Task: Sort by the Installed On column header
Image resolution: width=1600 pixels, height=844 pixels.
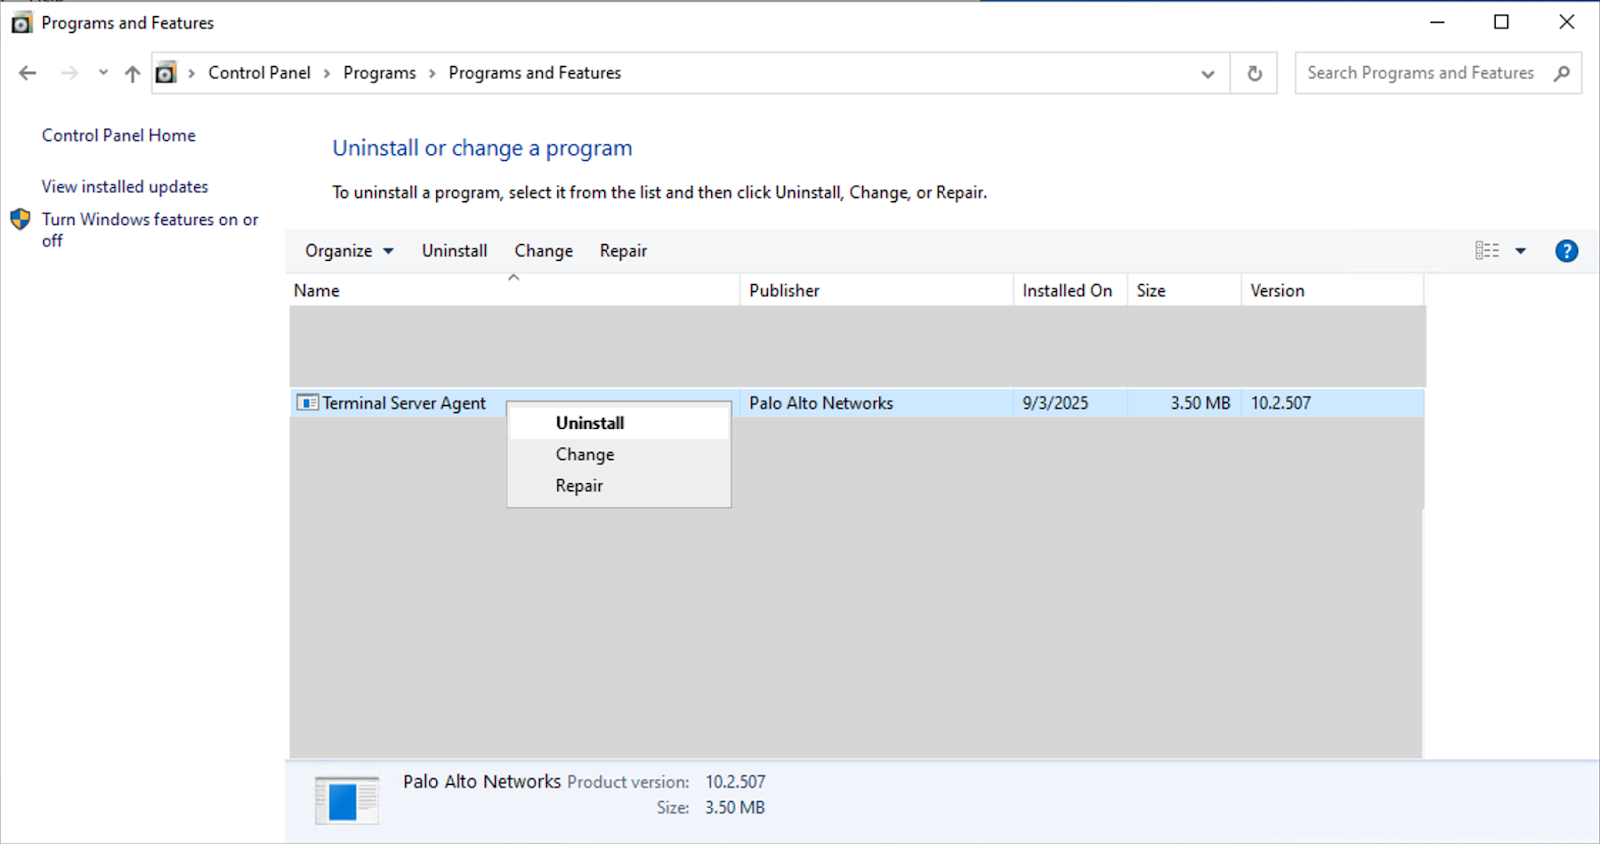Action: click(x=1070, y=291)
